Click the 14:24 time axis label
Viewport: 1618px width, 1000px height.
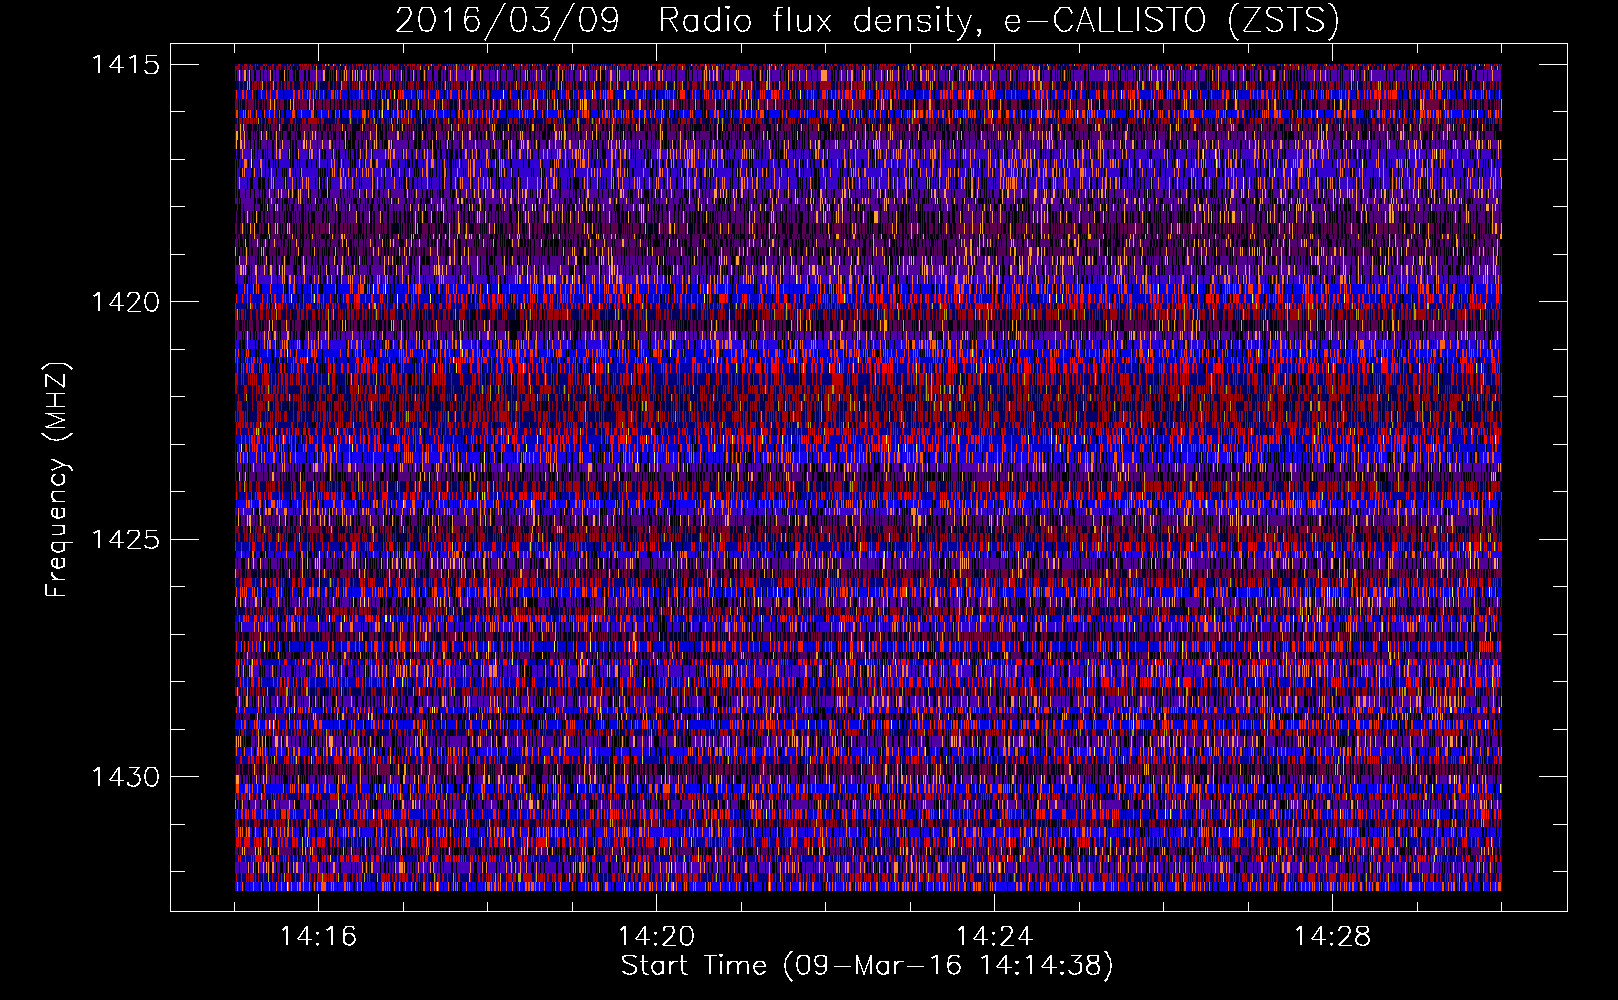click(x=994, y=937)
